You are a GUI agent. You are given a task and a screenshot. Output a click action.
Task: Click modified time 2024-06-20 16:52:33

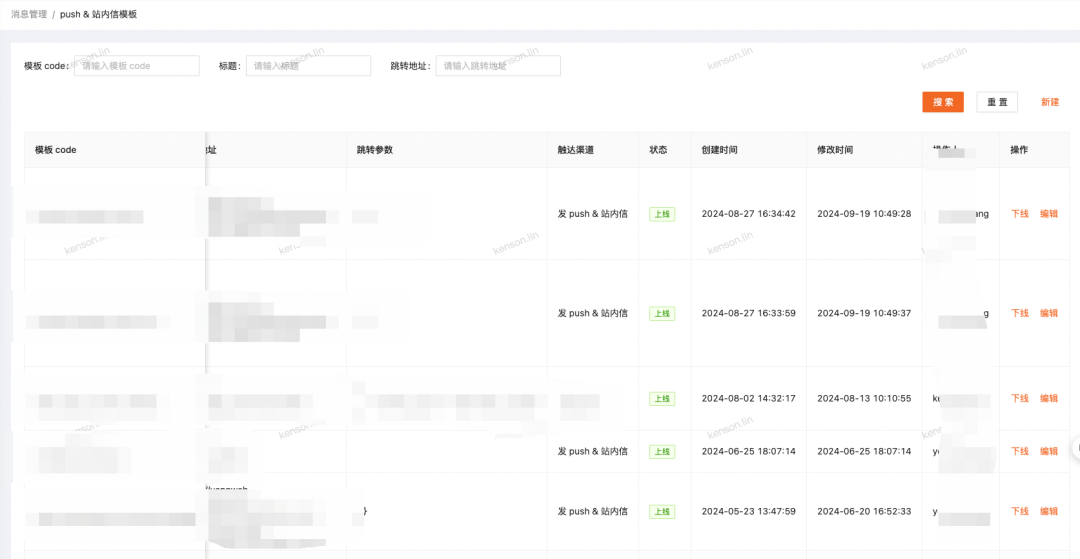[x=864, y=511]
